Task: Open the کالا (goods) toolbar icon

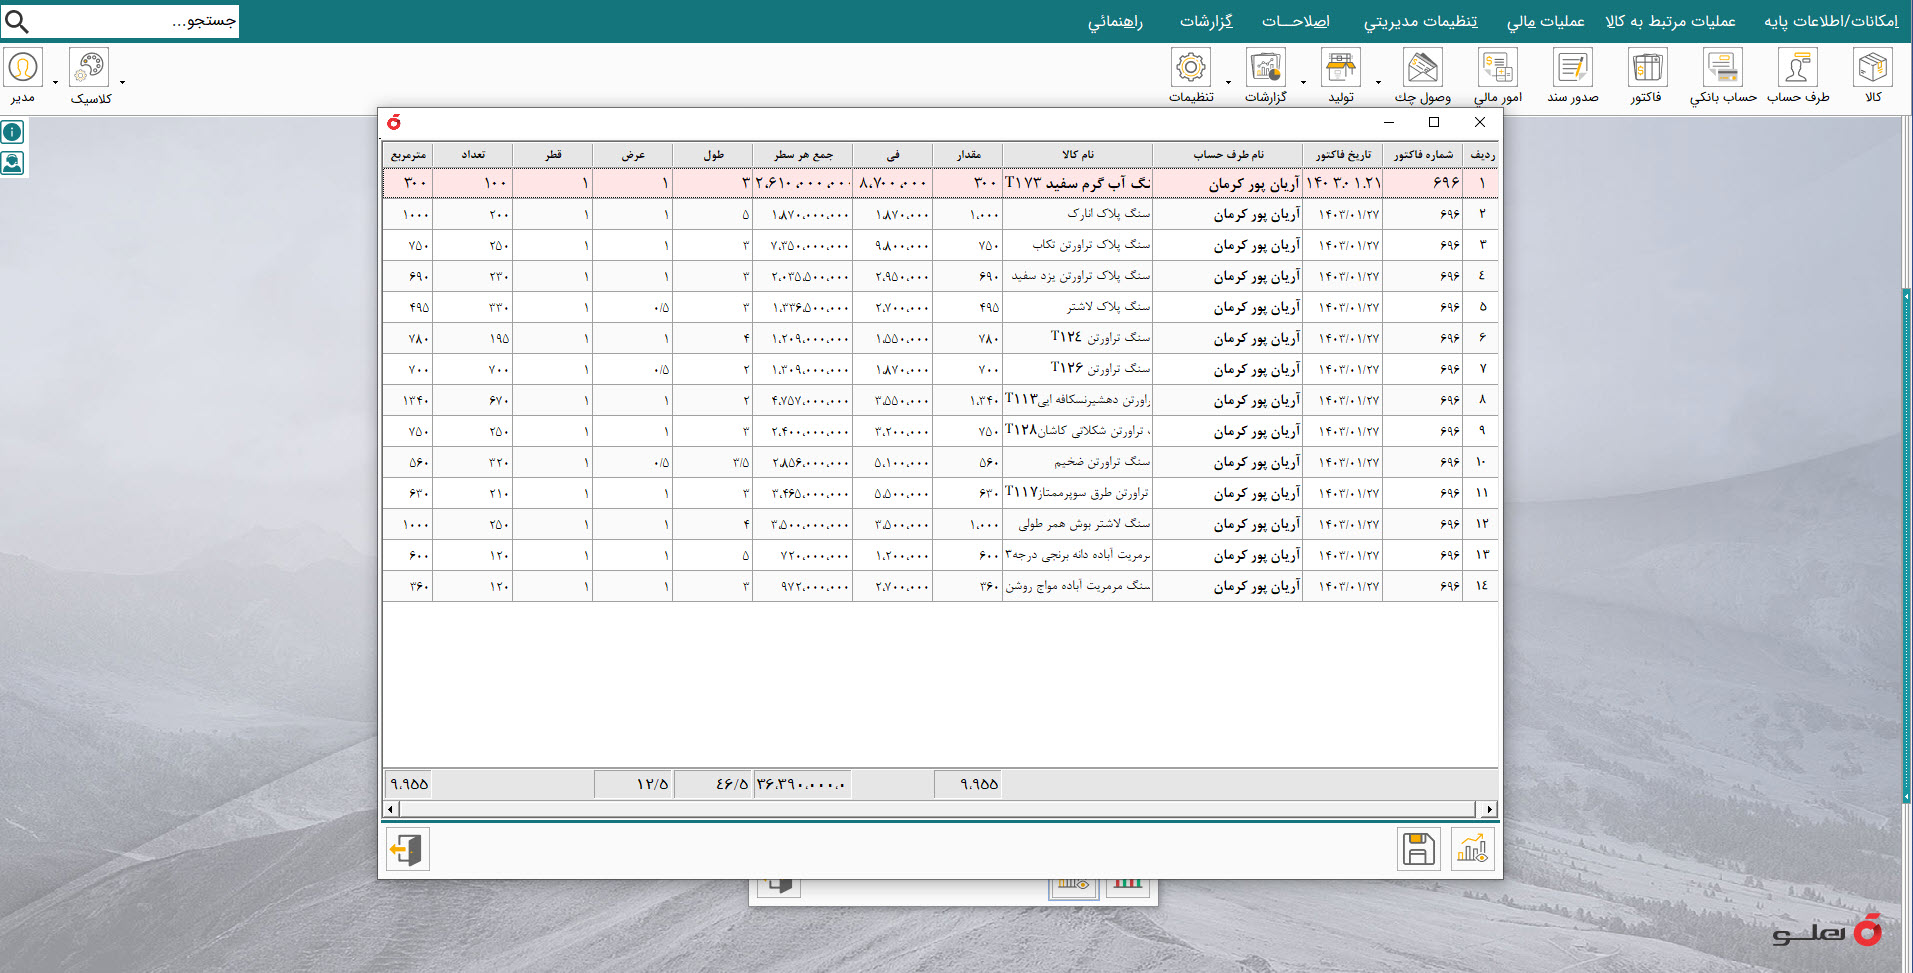Action: point(1872,69)
